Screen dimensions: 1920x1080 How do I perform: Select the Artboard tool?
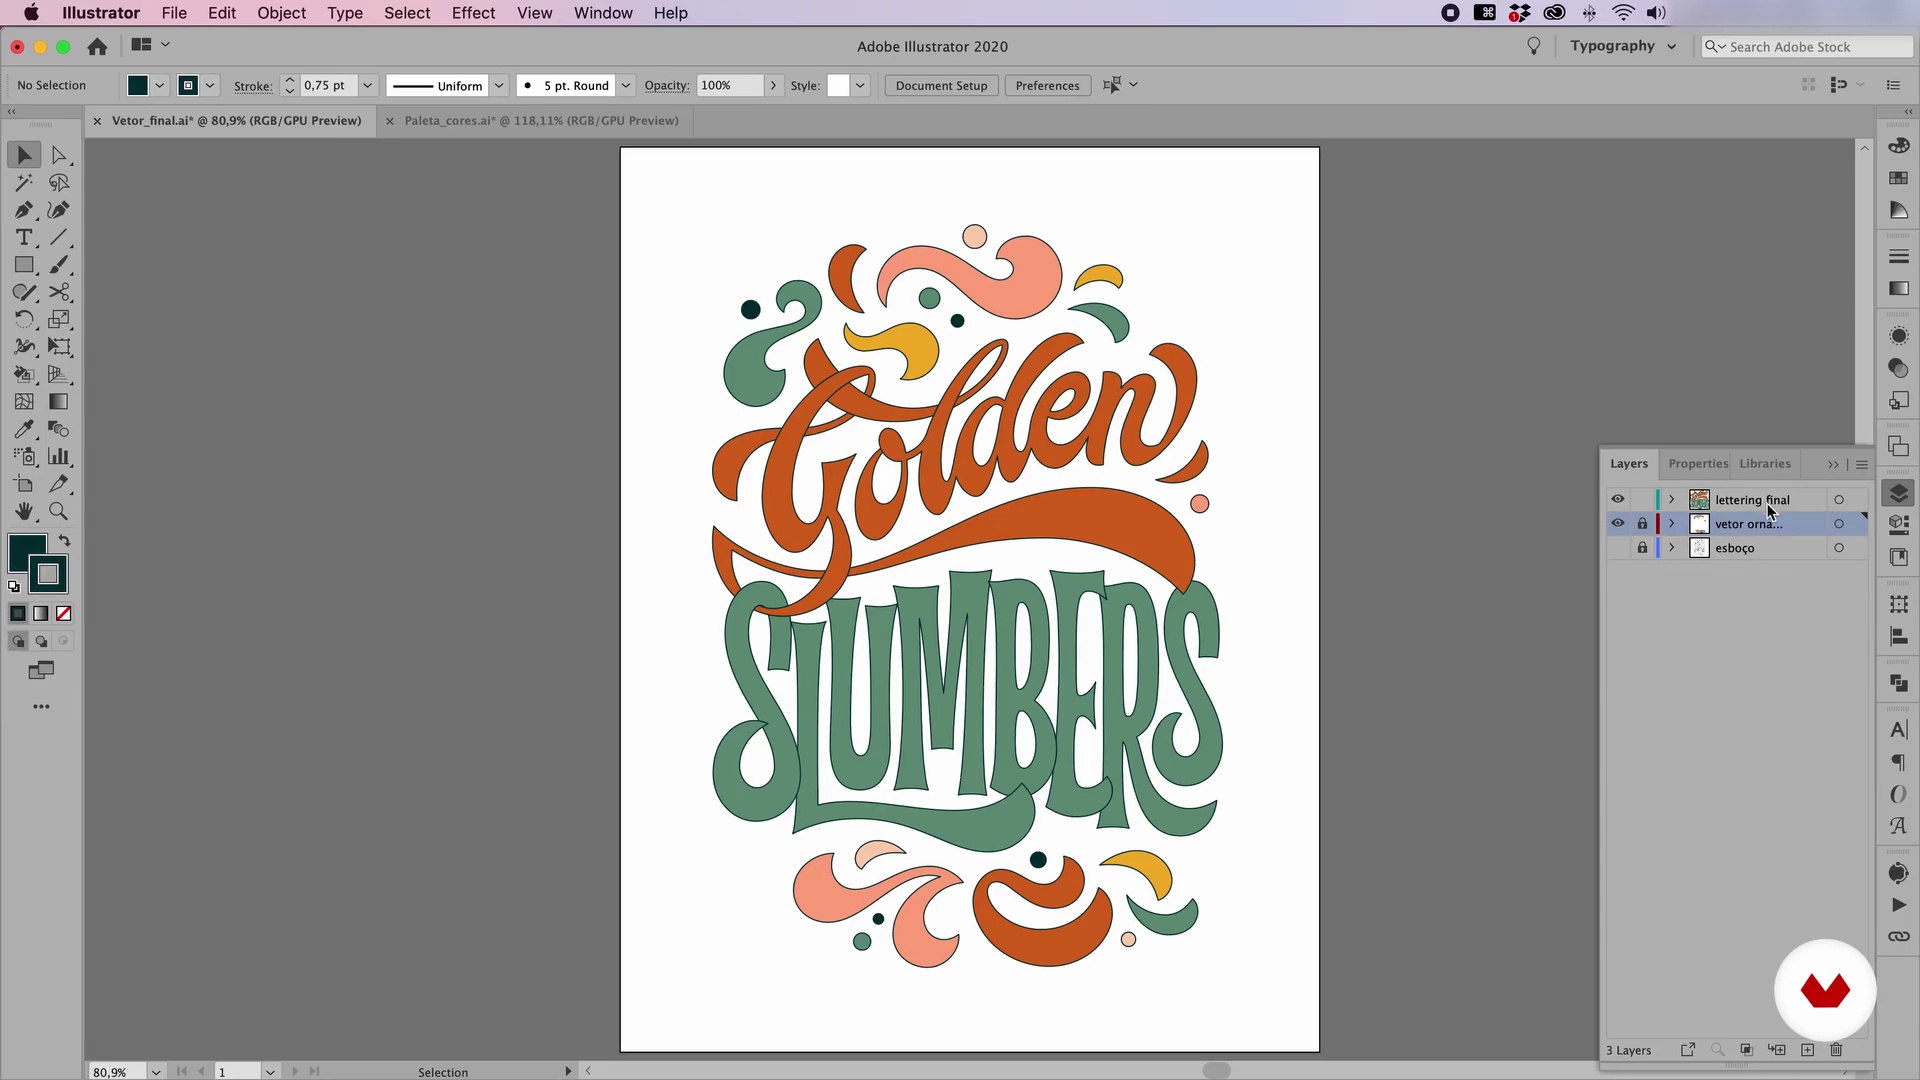[x=24, y=484]
